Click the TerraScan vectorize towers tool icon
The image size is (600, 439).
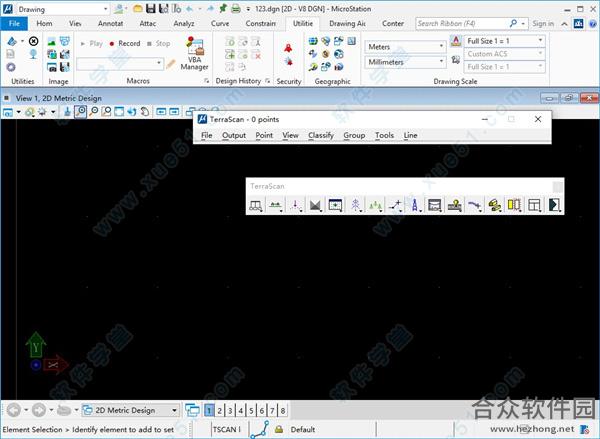point(355,206)
